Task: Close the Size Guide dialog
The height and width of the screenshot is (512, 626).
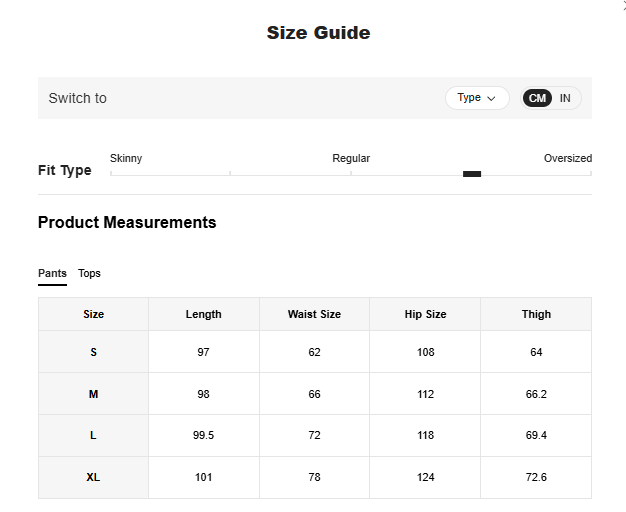Action: (x=622, y=5)
